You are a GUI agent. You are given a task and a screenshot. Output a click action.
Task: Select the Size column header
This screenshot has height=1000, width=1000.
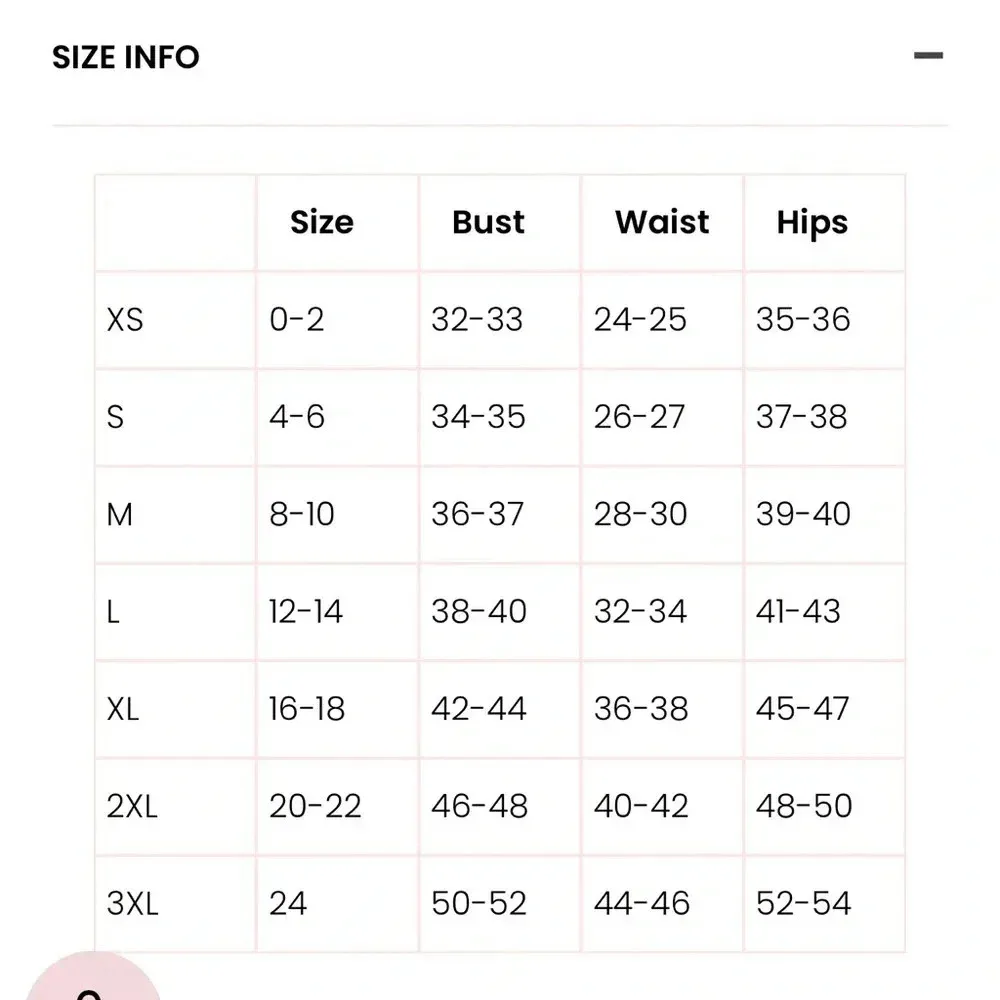(x=321, y=222)
